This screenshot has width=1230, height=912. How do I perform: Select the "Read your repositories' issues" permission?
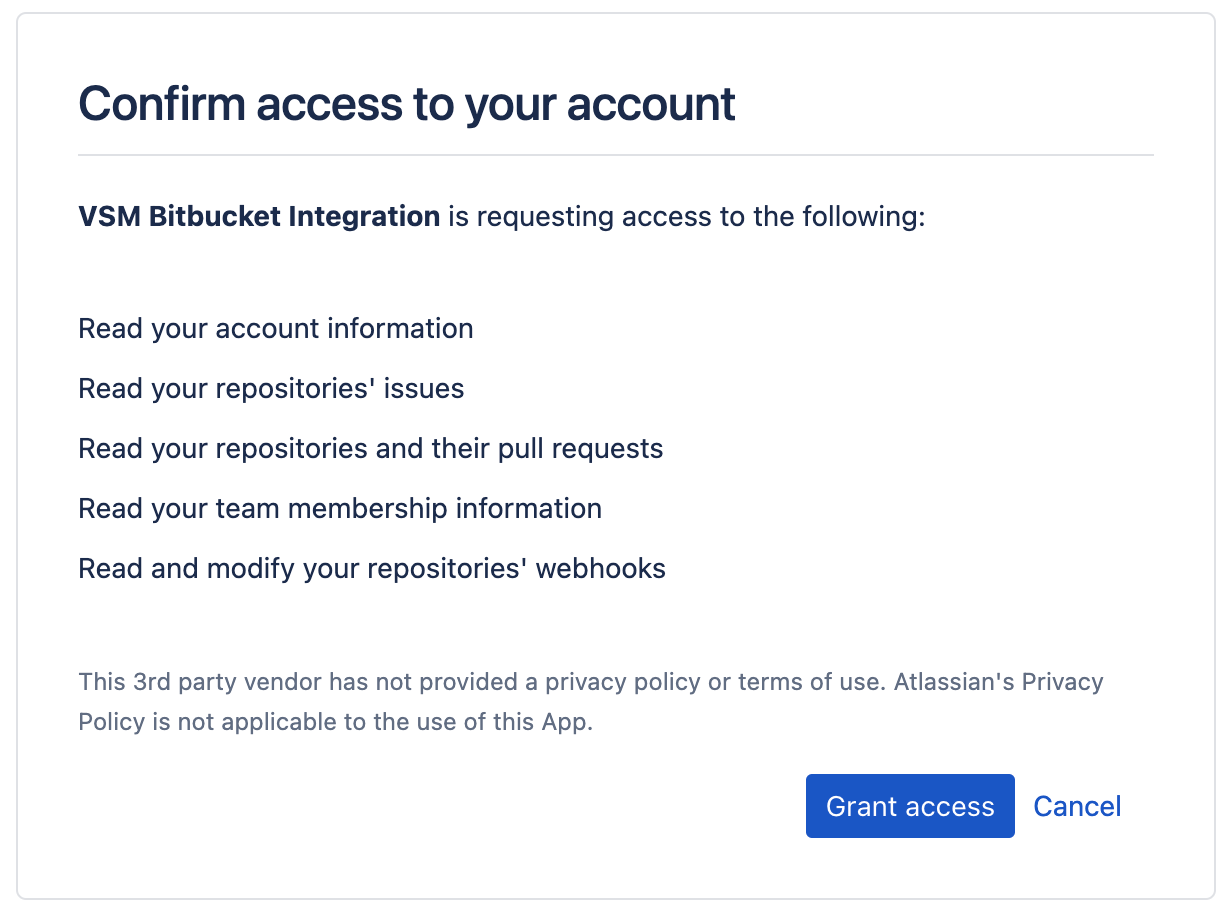(271, 388)
